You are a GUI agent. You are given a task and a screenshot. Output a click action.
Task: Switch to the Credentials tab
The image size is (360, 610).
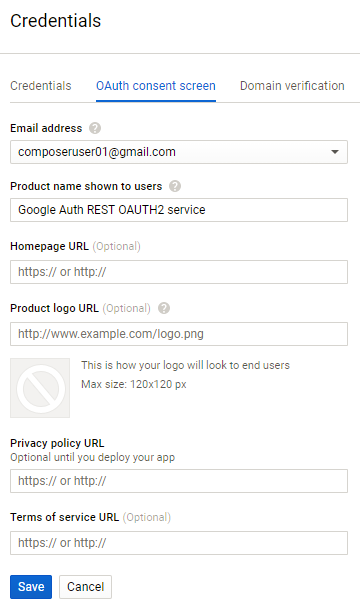point(41,86)
